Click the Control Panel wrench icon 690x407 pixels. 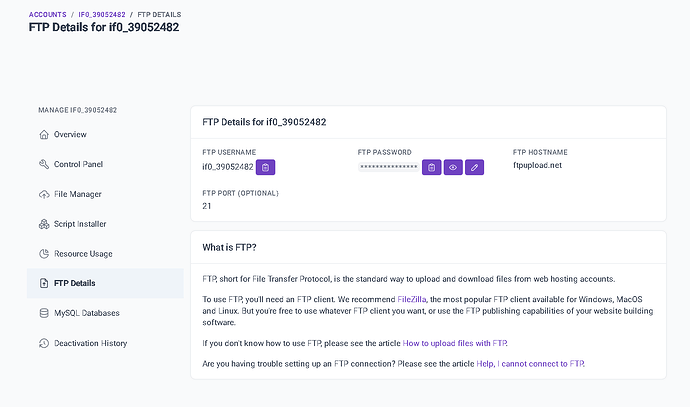(x=44, y=165)
